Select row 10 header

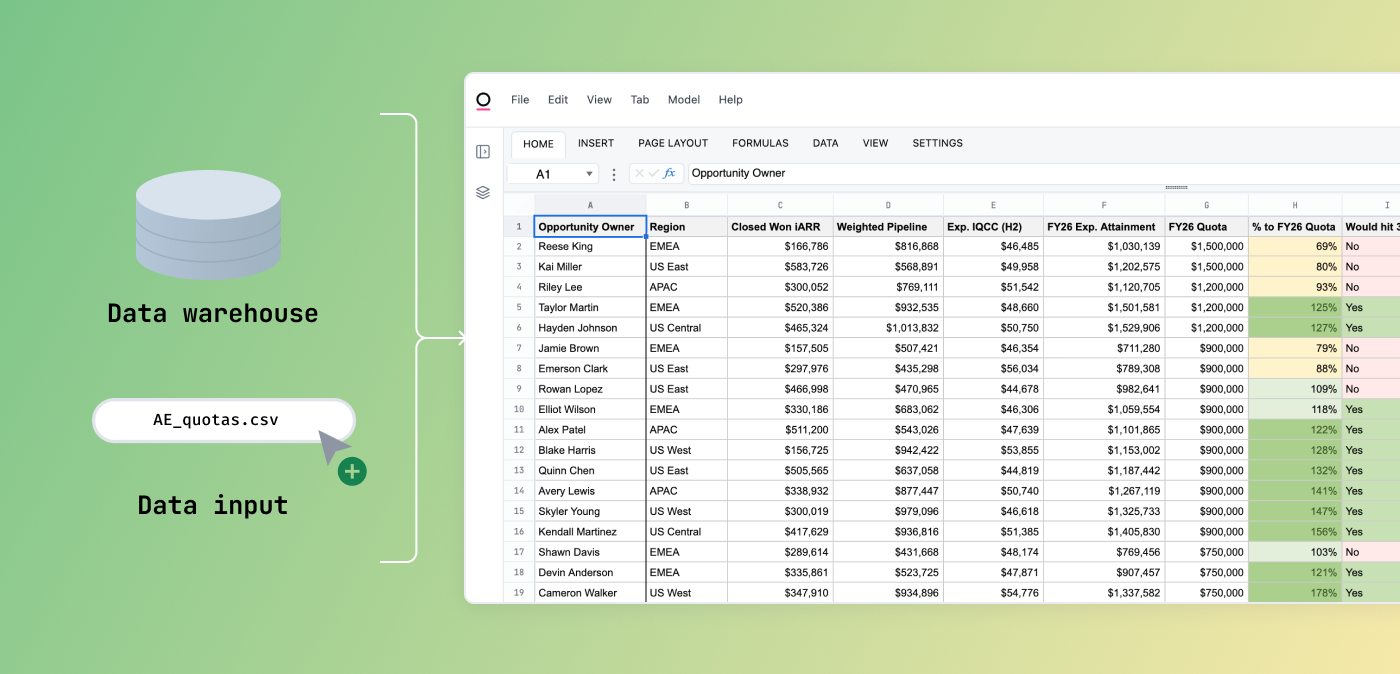pyautogui.click(x=519, y=410)
